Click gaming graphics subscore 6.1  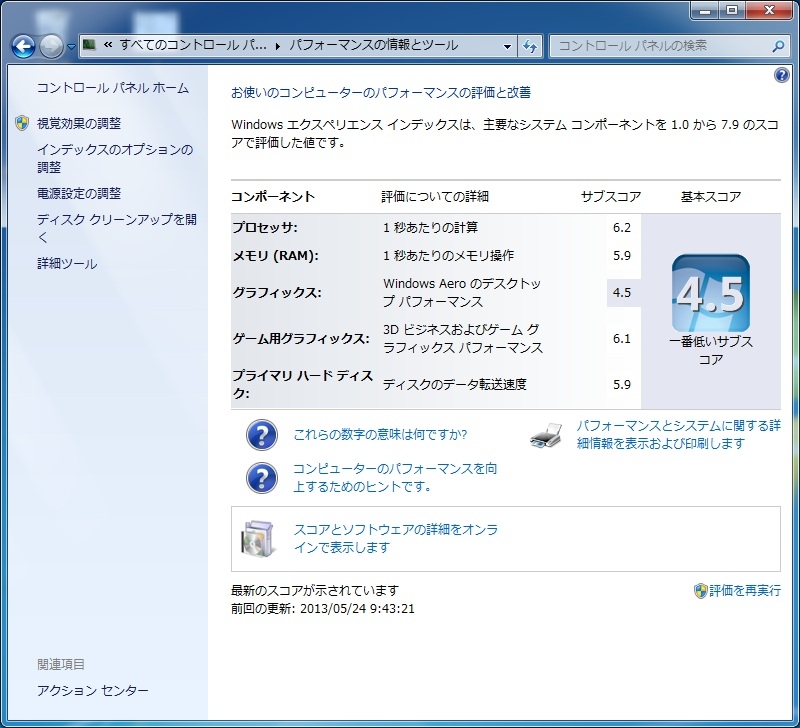pos(621,339)
